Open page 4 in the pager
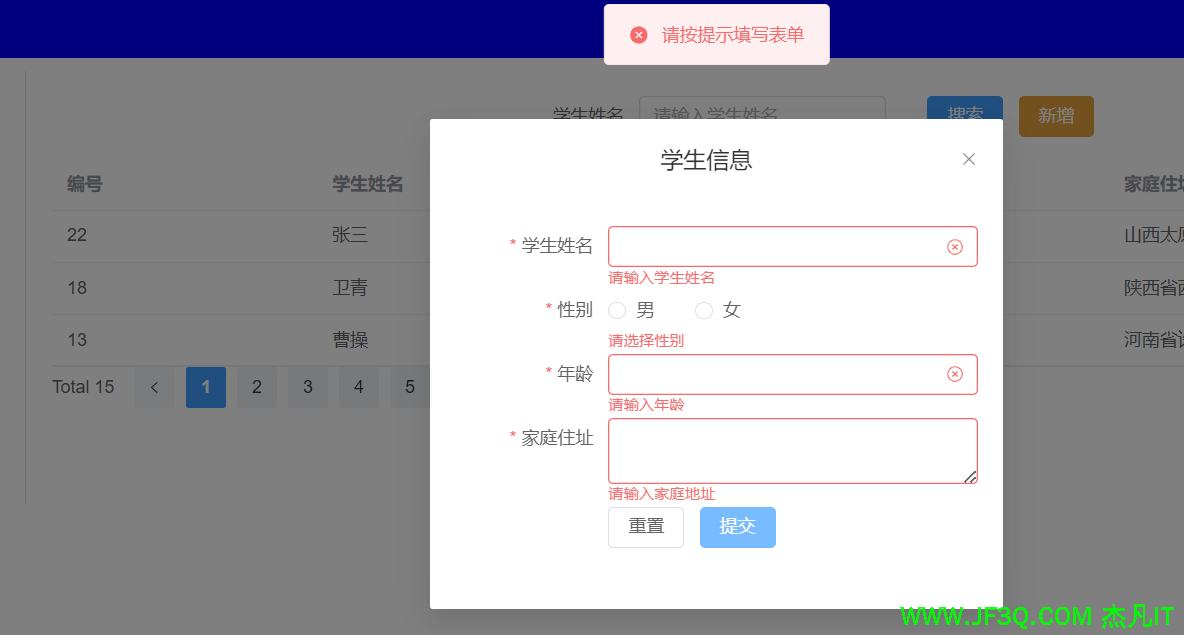 point(359,387)
